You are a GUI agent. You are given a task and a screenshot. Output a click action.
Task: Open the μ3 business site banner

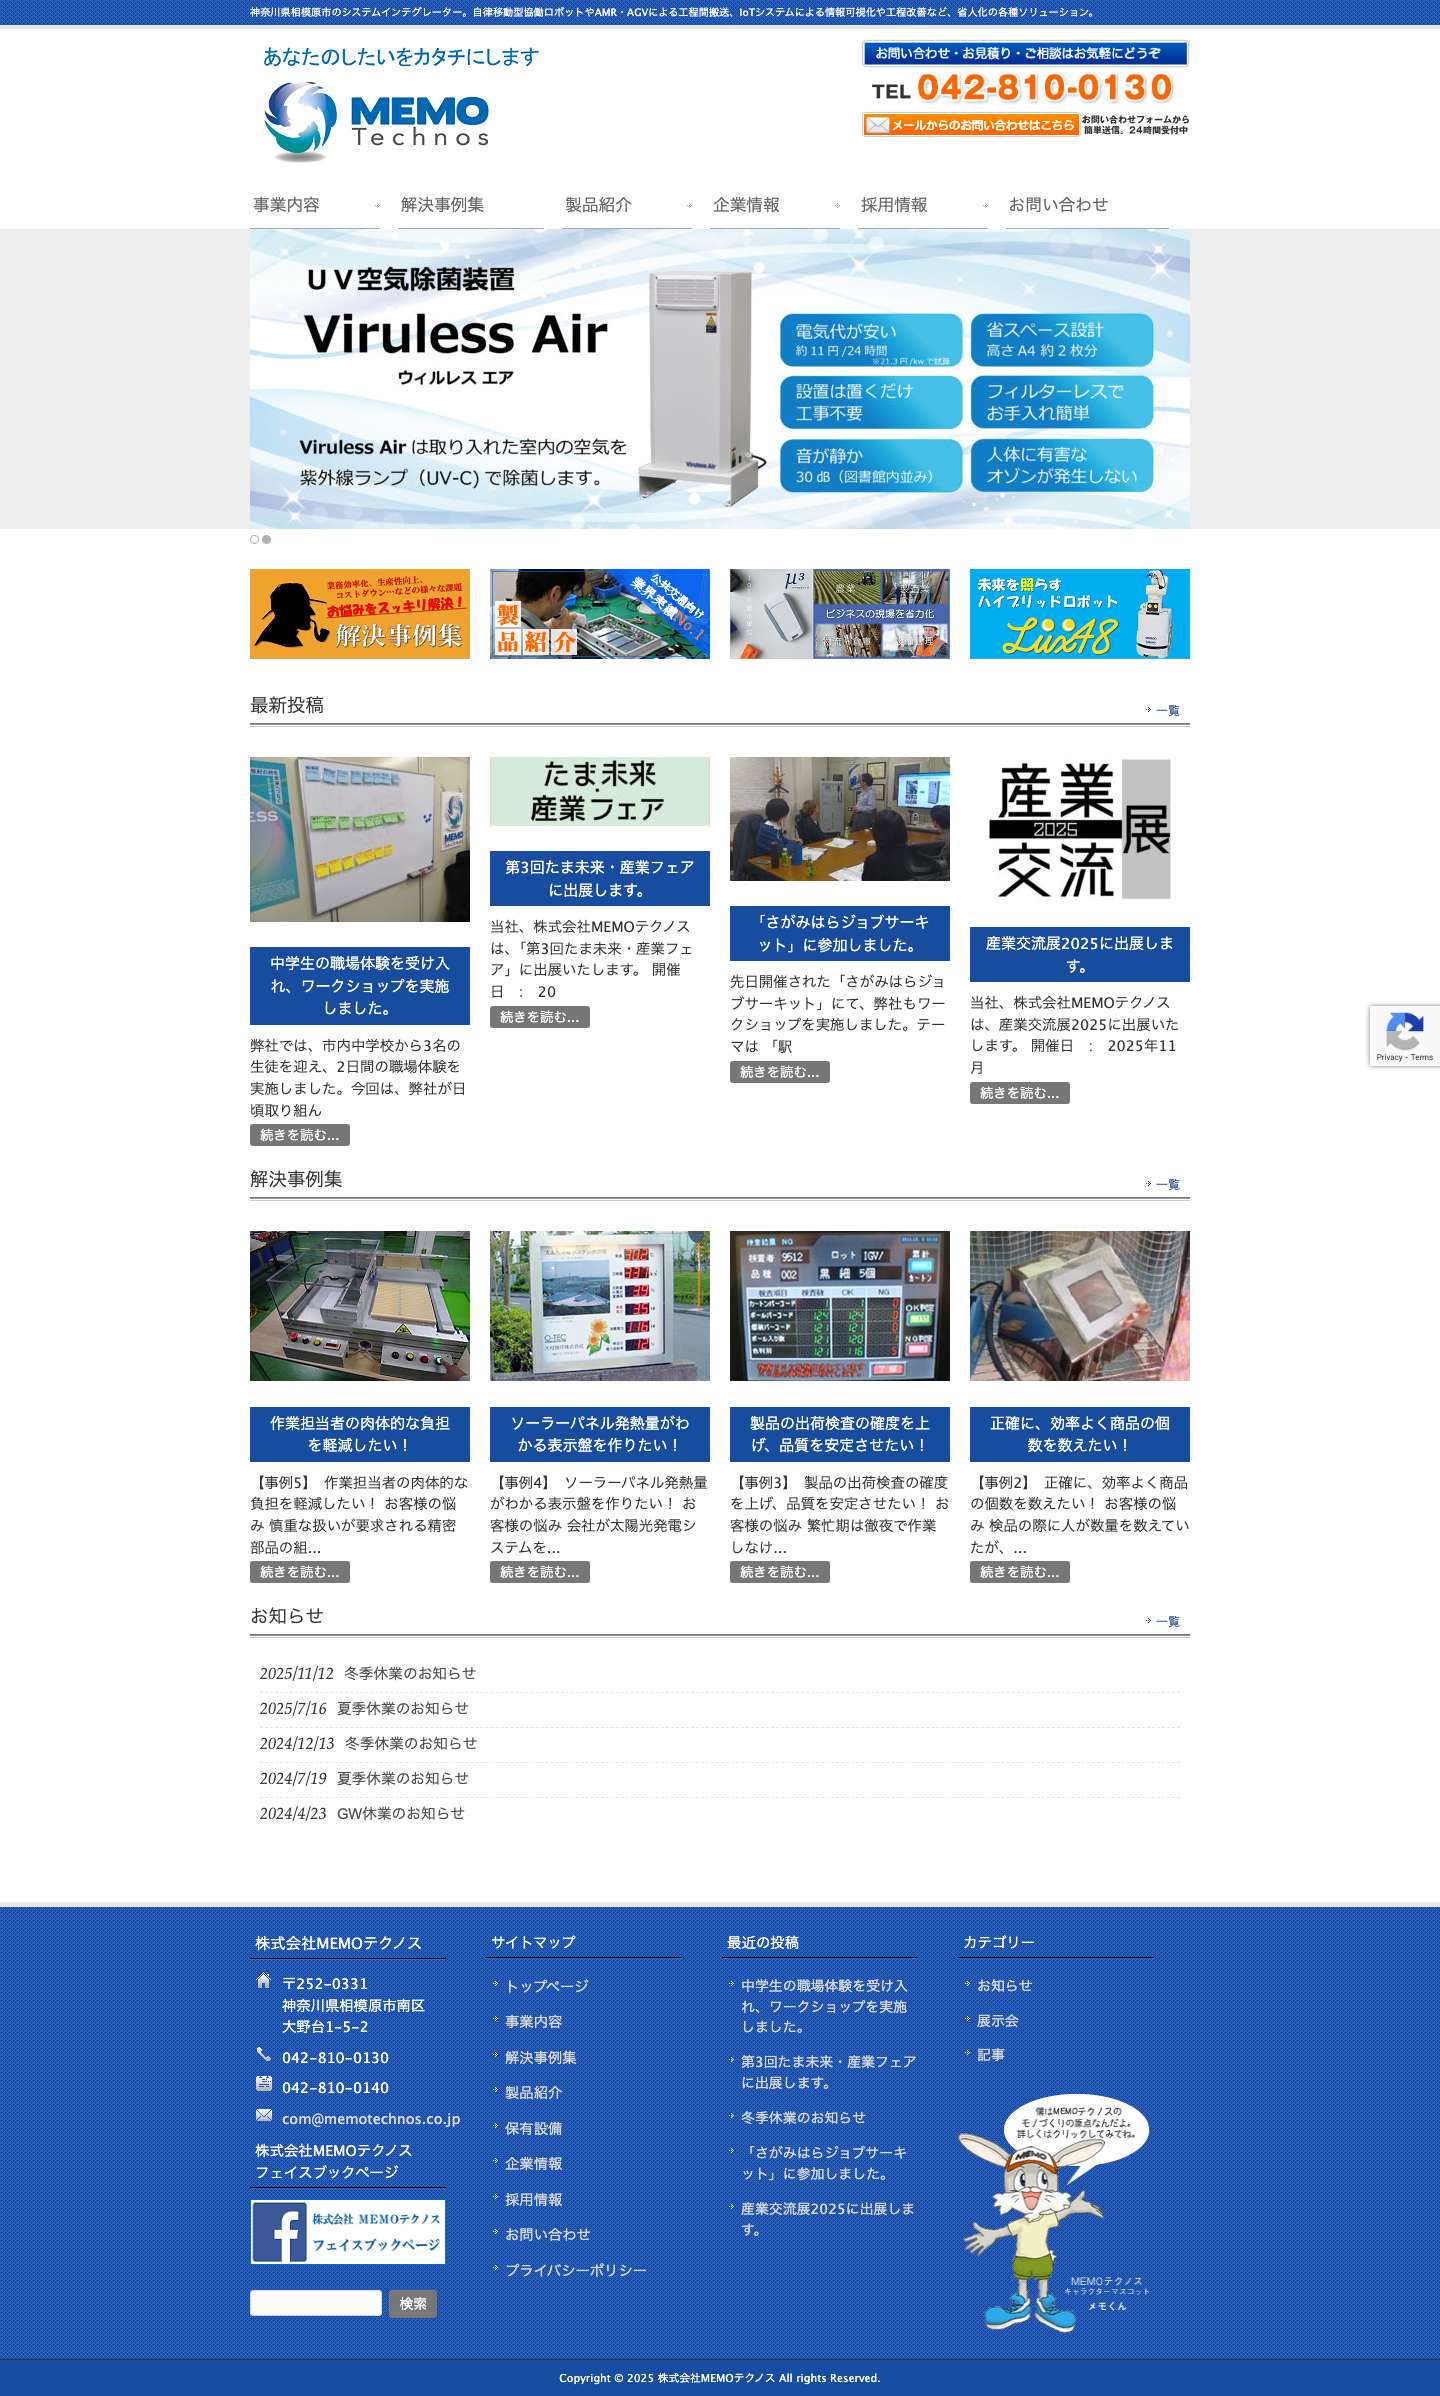tap(840, 614)
